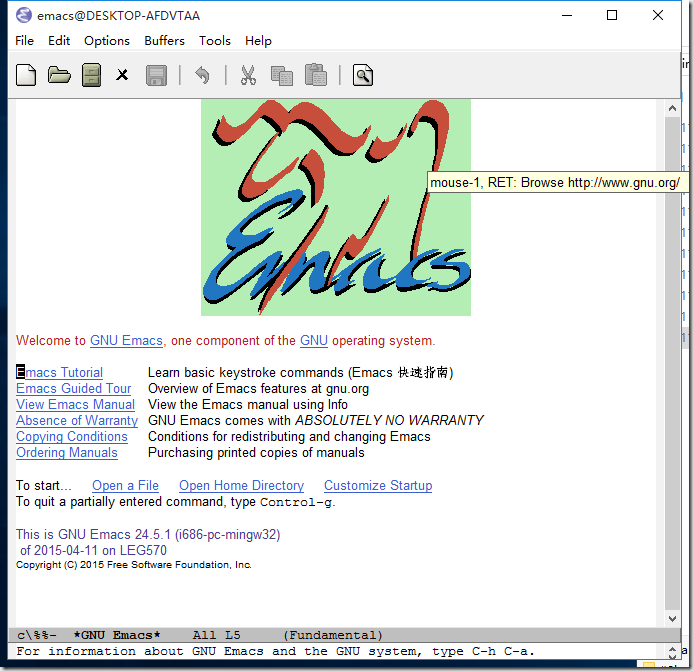Click the Open a File link
Image resolution: width=693 pixels, height=671 pixels.
coord(126,485)
